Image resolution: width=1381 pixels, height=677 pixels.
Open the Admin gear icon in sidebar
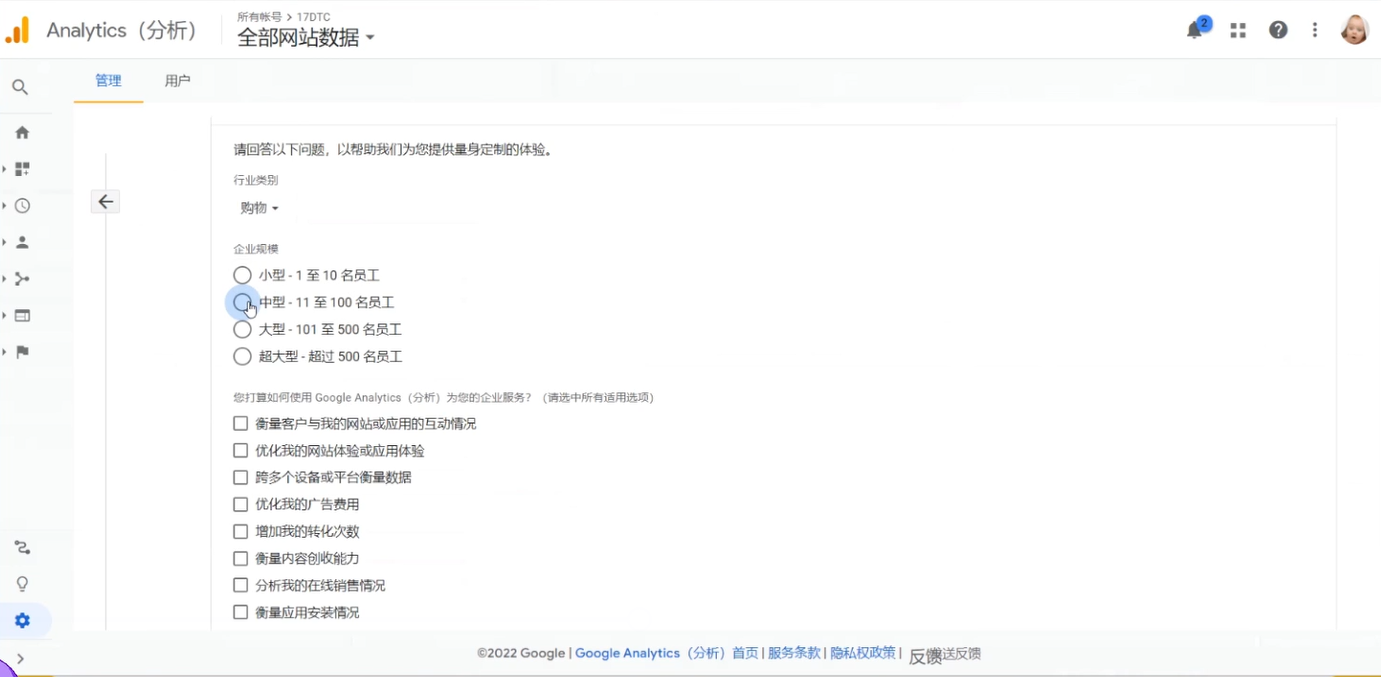[x=22, y=620]
